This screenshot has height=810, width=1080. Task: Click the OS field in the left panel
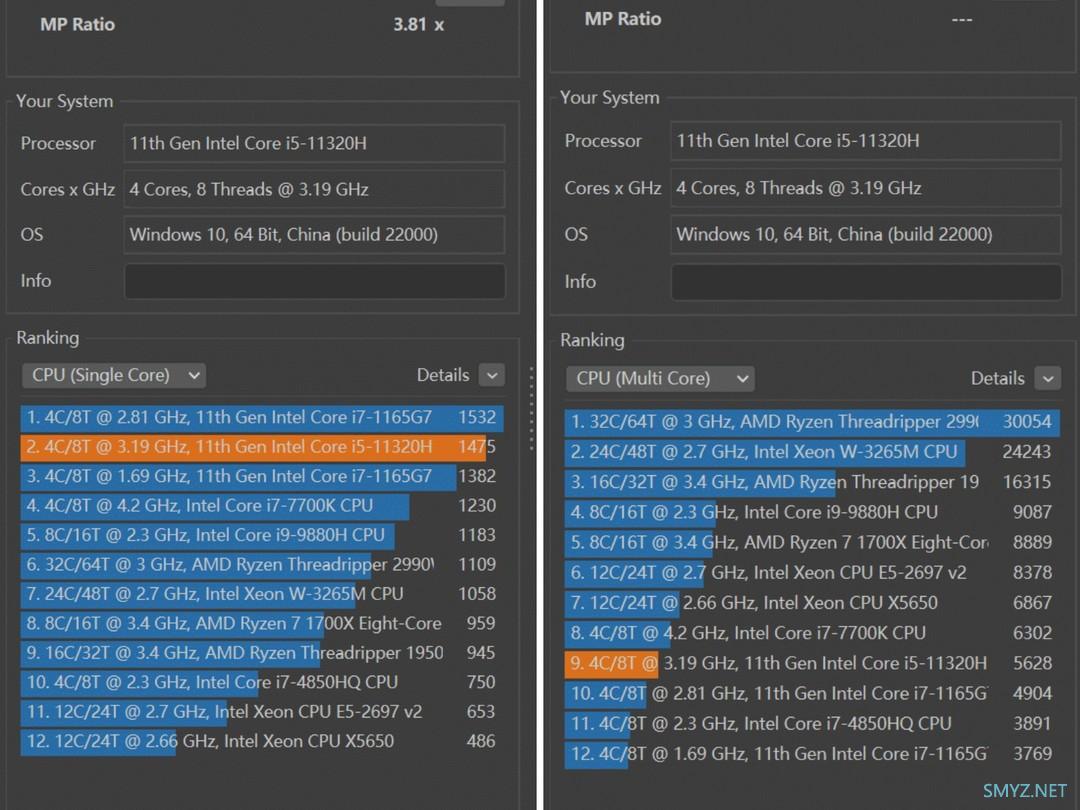tap(314, 235)
